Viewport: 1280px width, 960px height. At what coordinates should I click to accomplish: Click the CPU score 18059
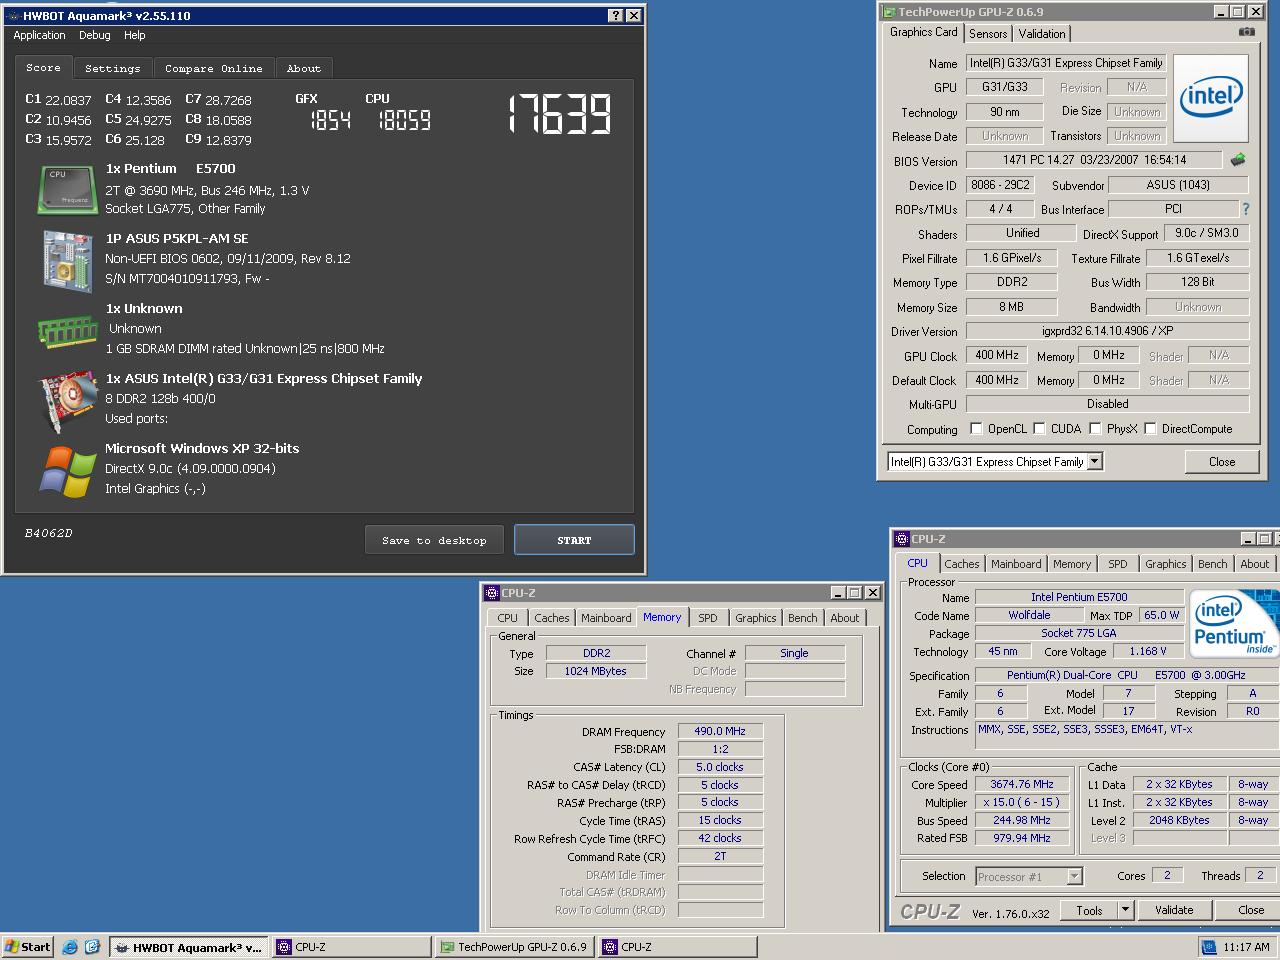404,120
